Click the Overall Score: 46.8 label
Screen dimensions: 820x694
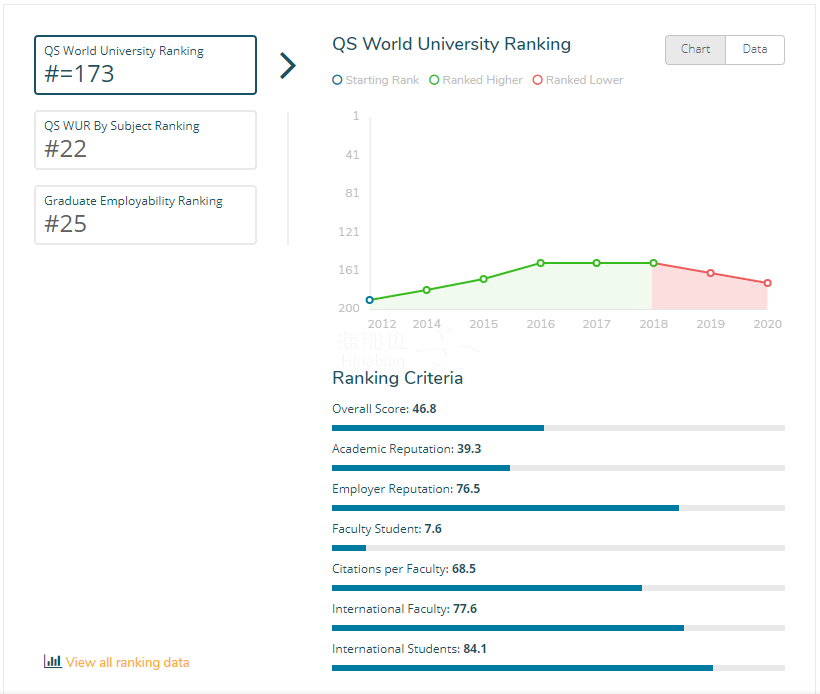click(384, 409)
